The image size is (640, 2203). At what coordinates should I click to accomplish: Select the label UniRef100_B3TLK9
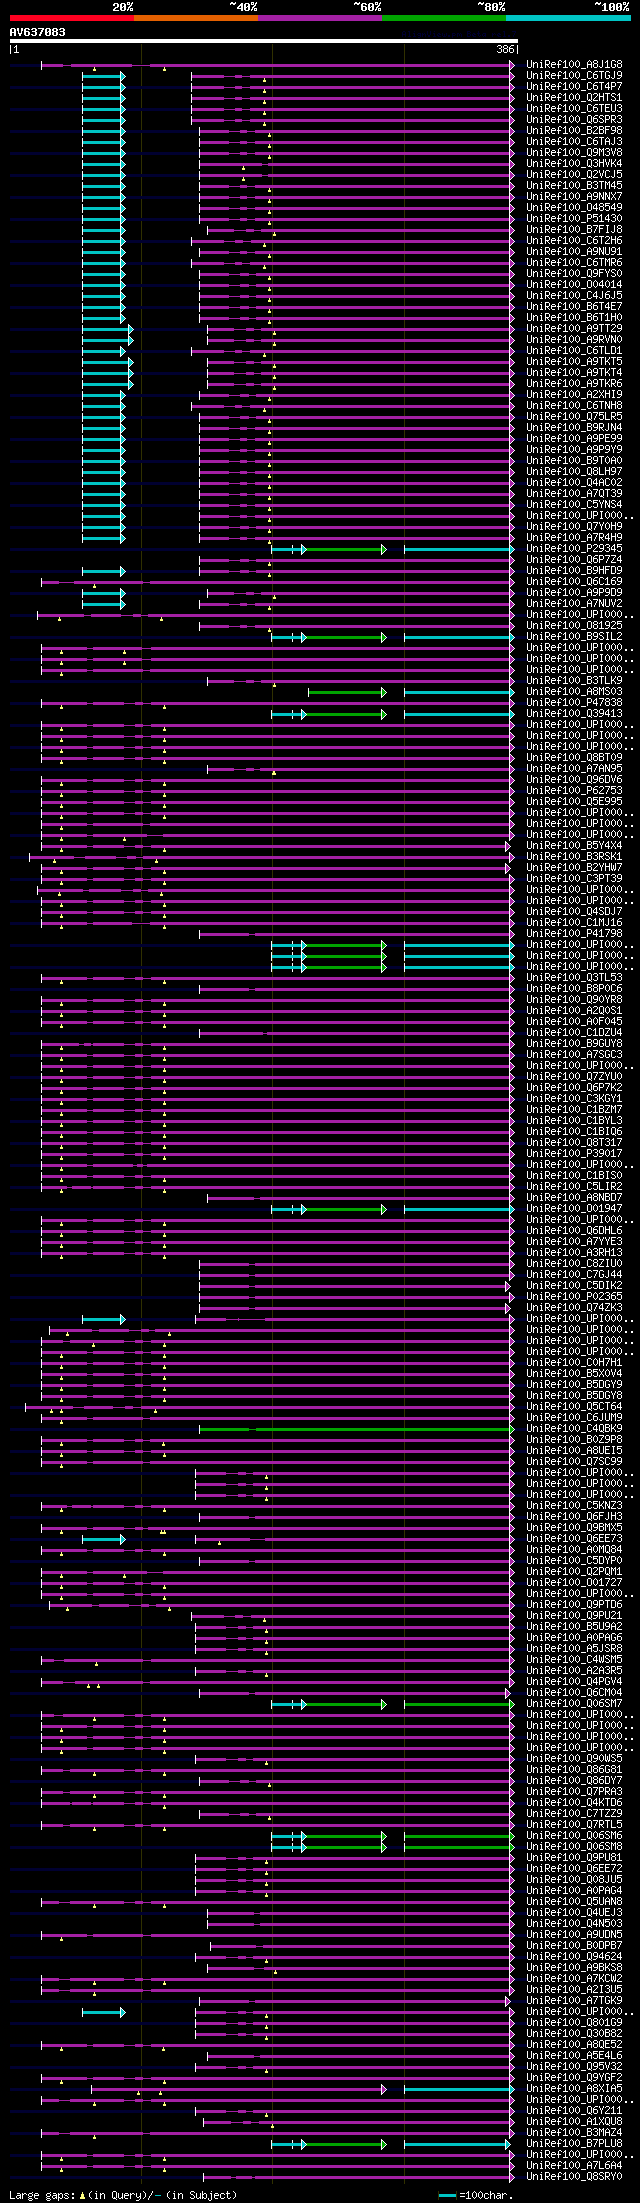point(574,680)
